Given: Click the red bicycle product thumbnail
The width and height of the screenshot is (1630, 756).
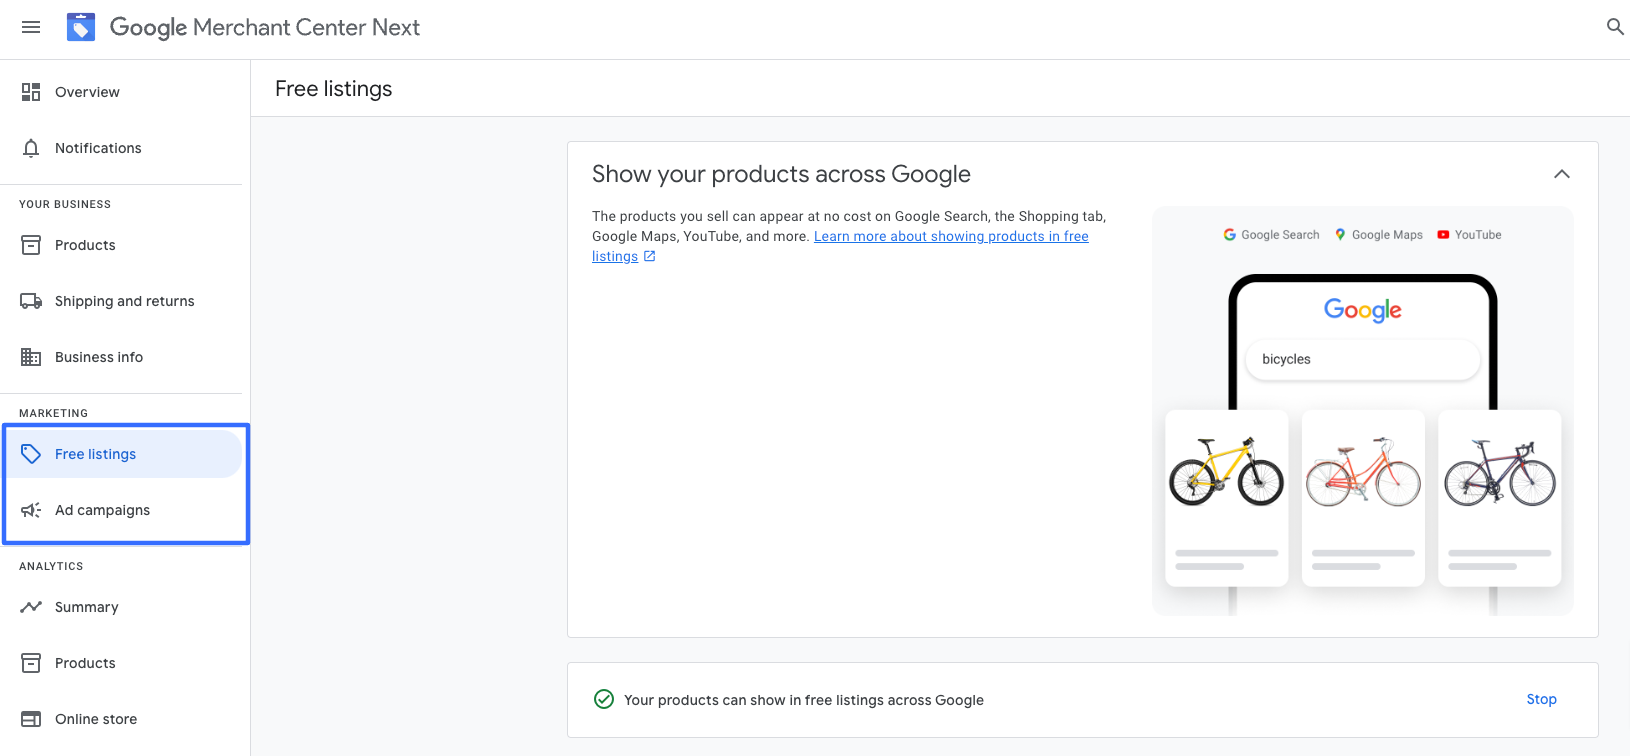Looking at the screenshot, I should pyautogui.click(x=1363, y=472).
